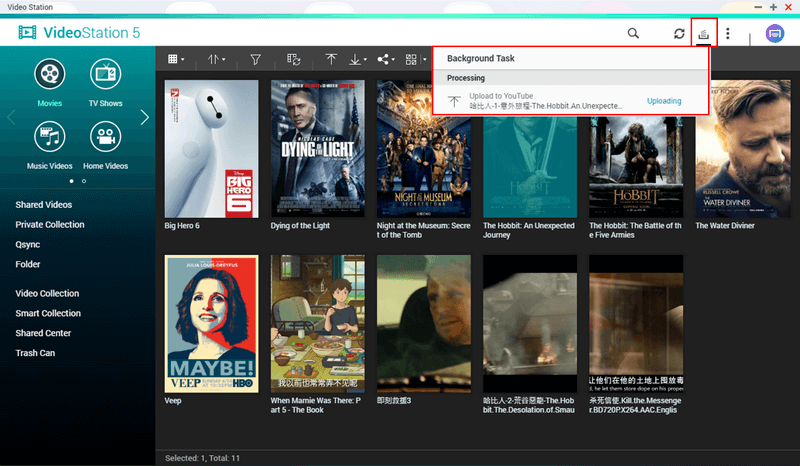
Task: Select the second category page dot
Action: (84, 181)
